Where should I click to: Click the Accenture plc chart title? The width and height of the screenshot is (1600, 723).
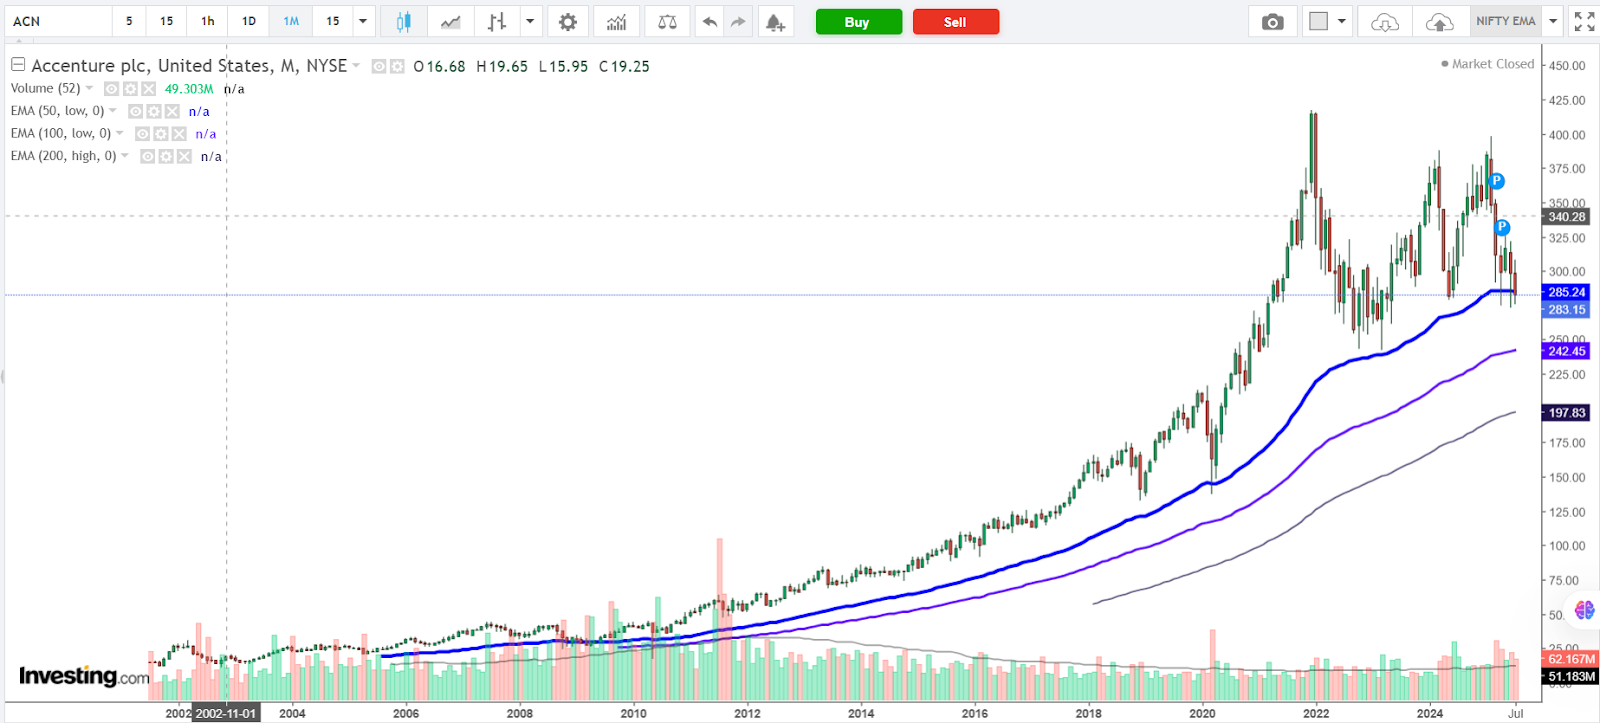189,66
